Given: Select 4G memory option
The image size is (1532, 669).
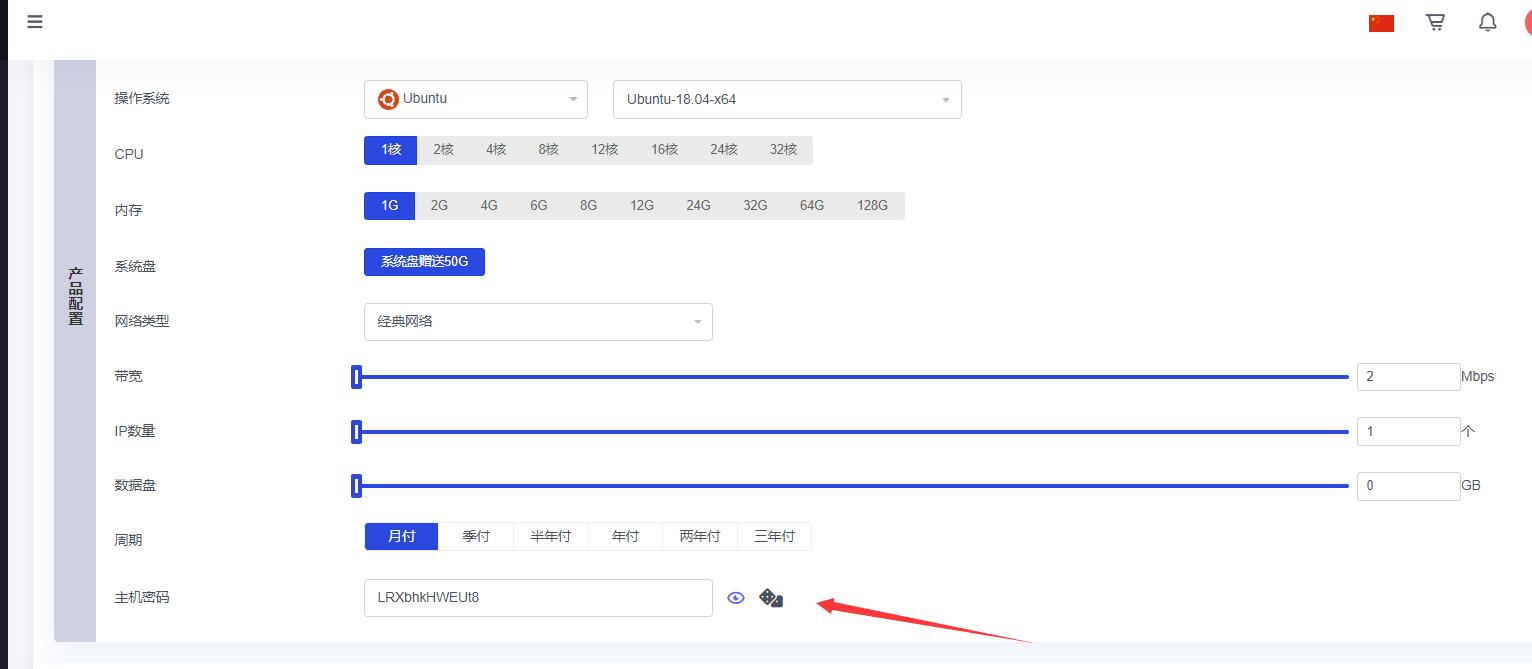Looking at the screenshot, I should 489,206.
